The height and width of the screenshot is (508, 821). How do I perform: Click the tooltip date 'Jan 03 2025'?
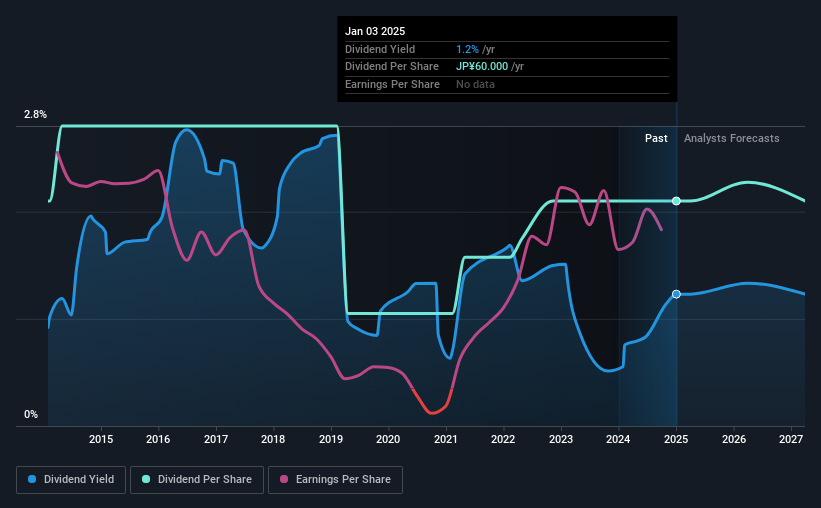point(375,31)
